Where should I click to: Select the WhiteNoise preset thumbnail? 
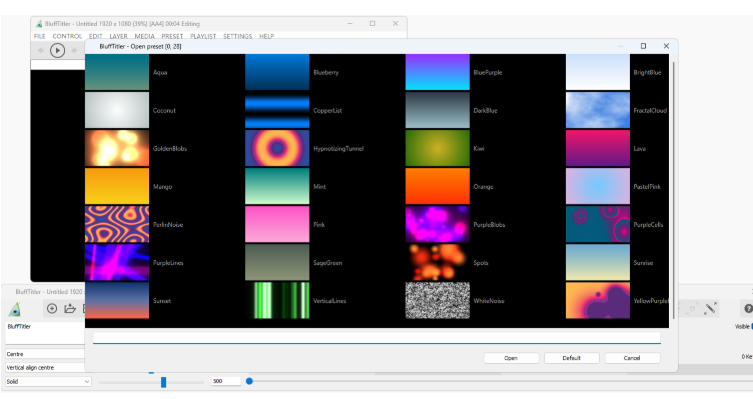437,300
